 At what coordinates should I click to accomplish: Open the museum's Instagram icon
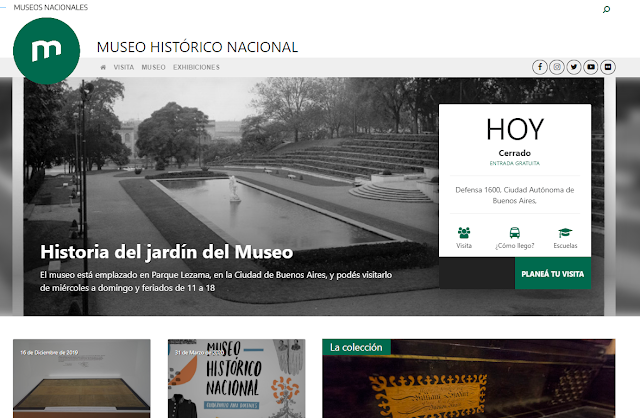557,67
